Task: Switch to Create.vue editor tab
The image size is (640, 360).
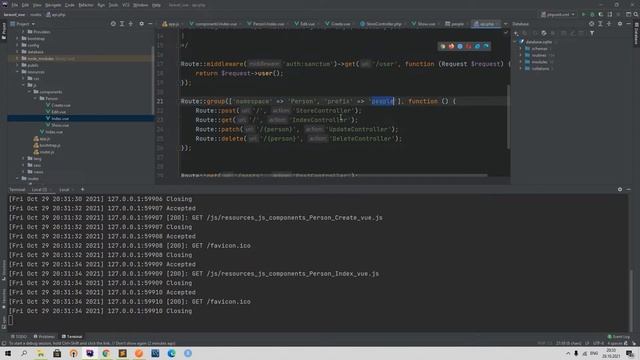Action: pos(338,24)
